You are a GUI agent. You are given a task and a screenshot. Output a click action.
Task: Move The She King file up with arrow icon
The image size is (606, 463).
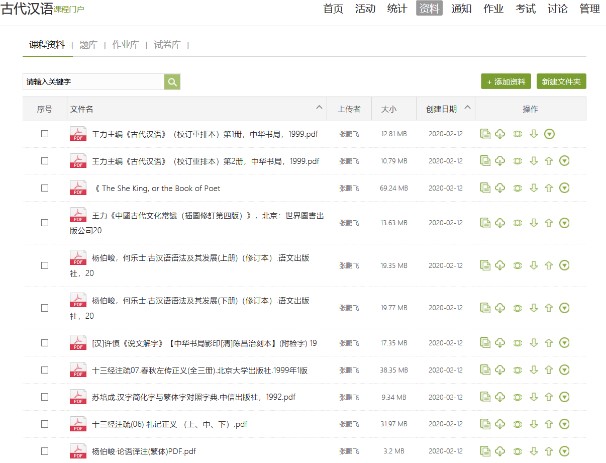click(x=549, y=187)
